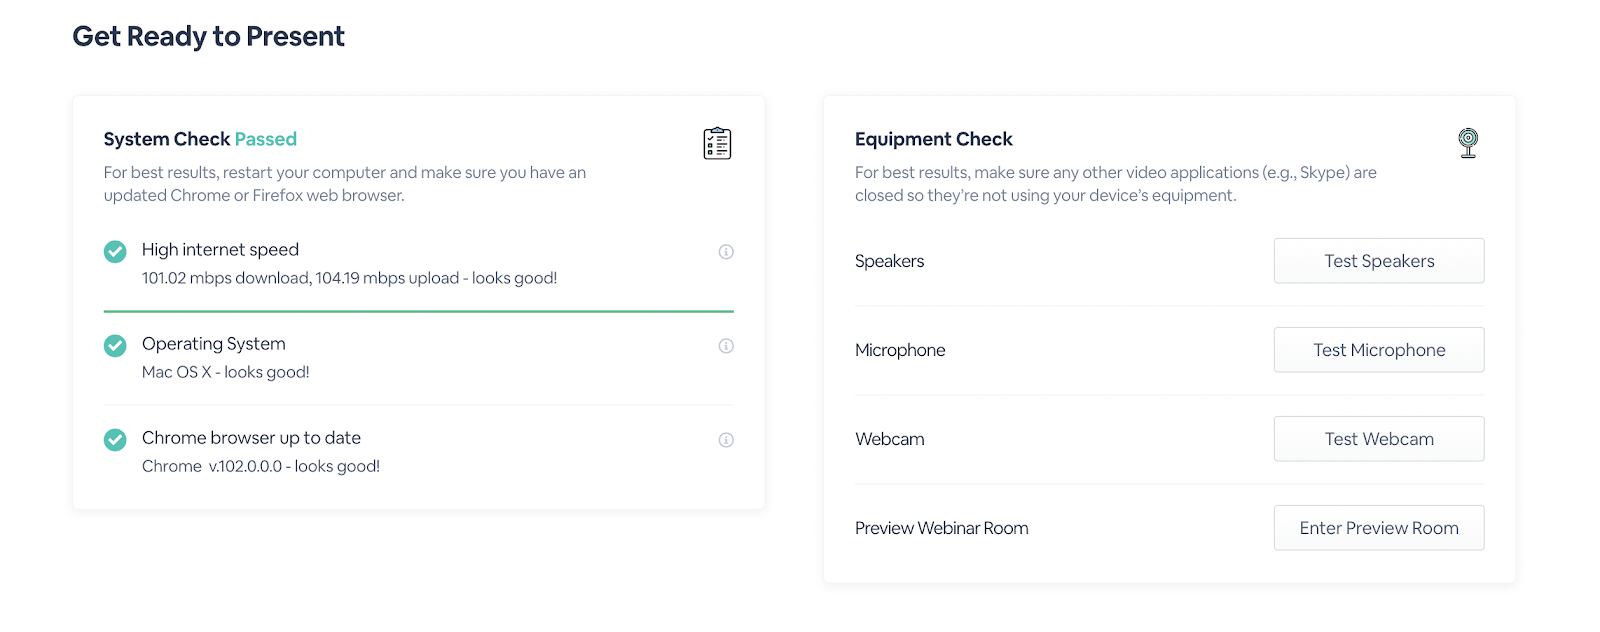
Task: Click the green progress bar under internet speed
Action: point(418,312)
